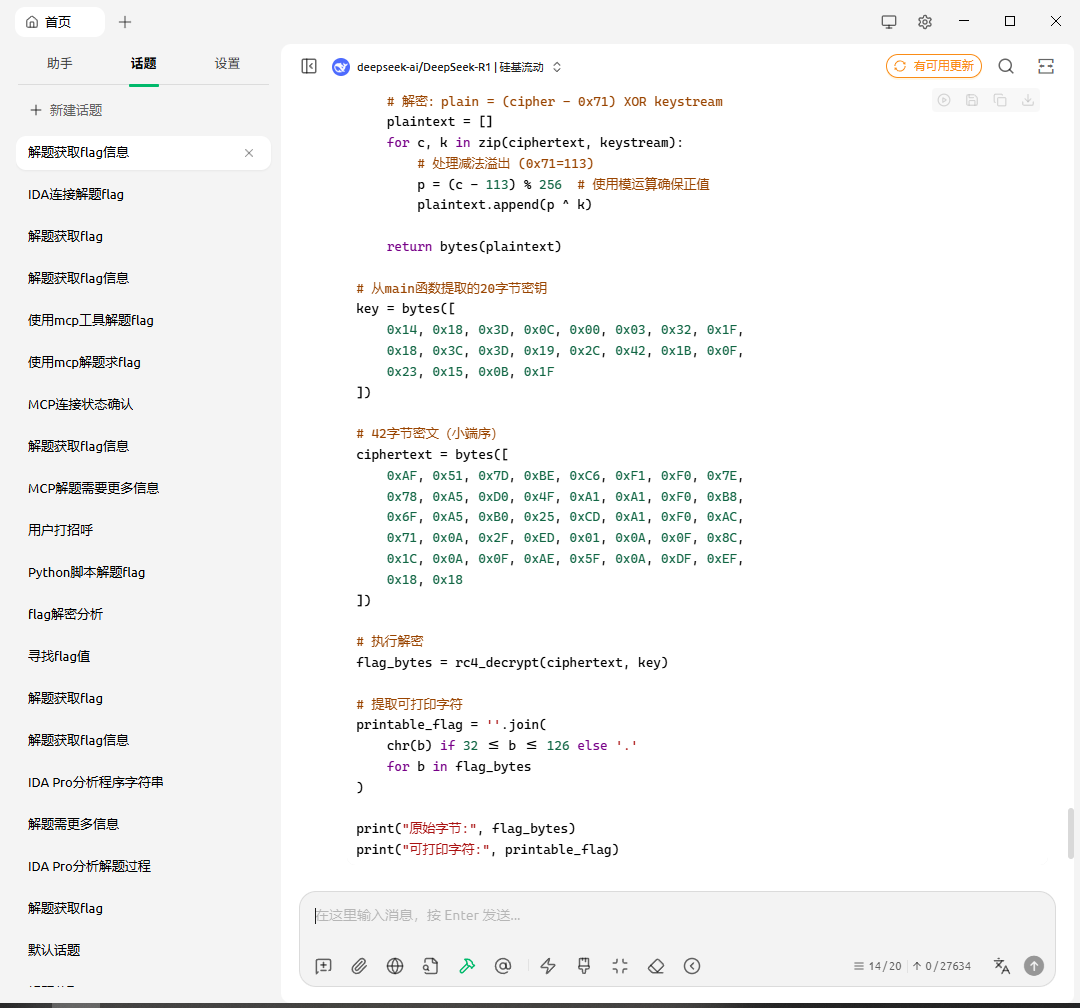Enable web search globe icon
The image size is (1080, 1008).
tap(395, 966)
